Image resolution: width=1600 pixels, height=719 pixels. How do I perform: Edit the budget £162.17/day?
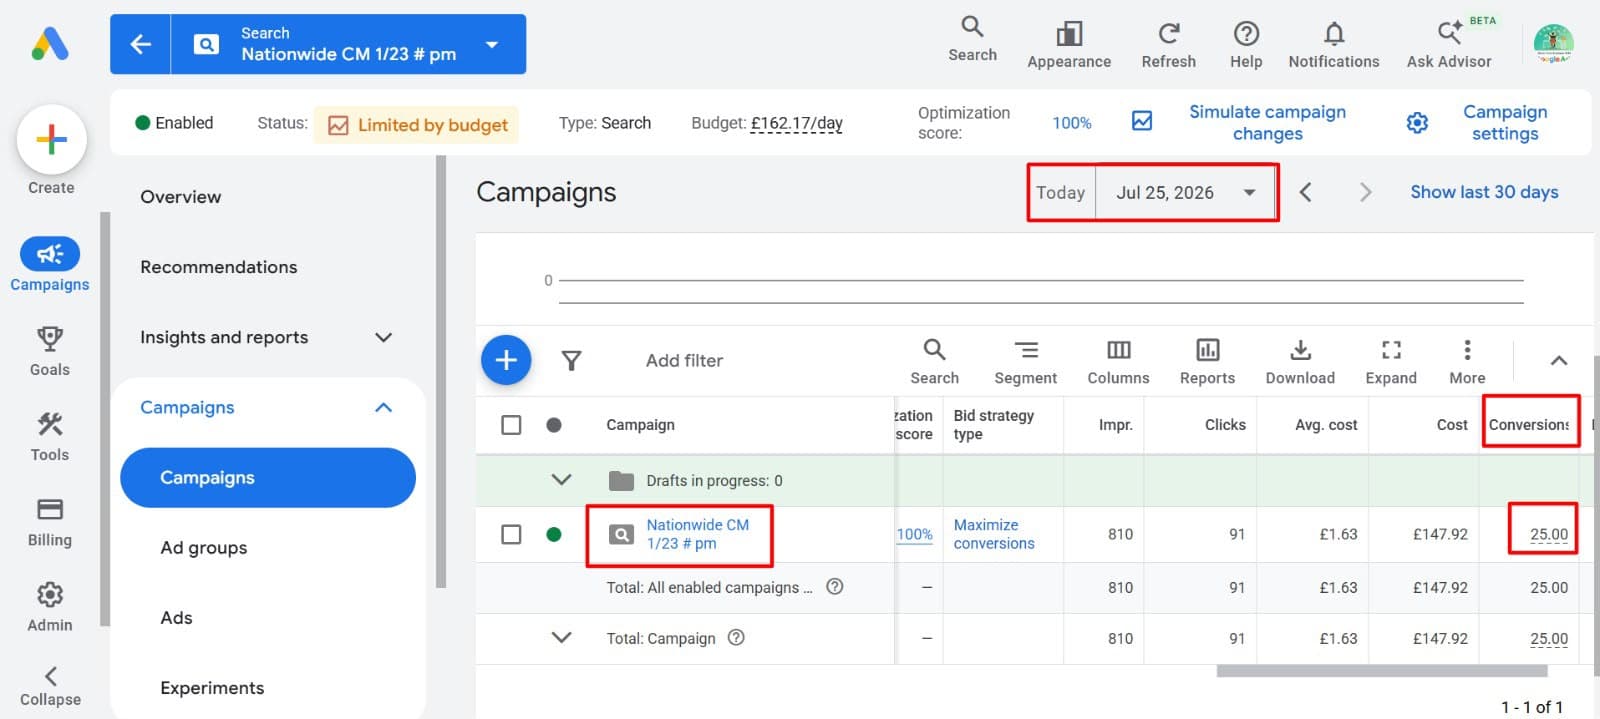(x=796, y=123)
